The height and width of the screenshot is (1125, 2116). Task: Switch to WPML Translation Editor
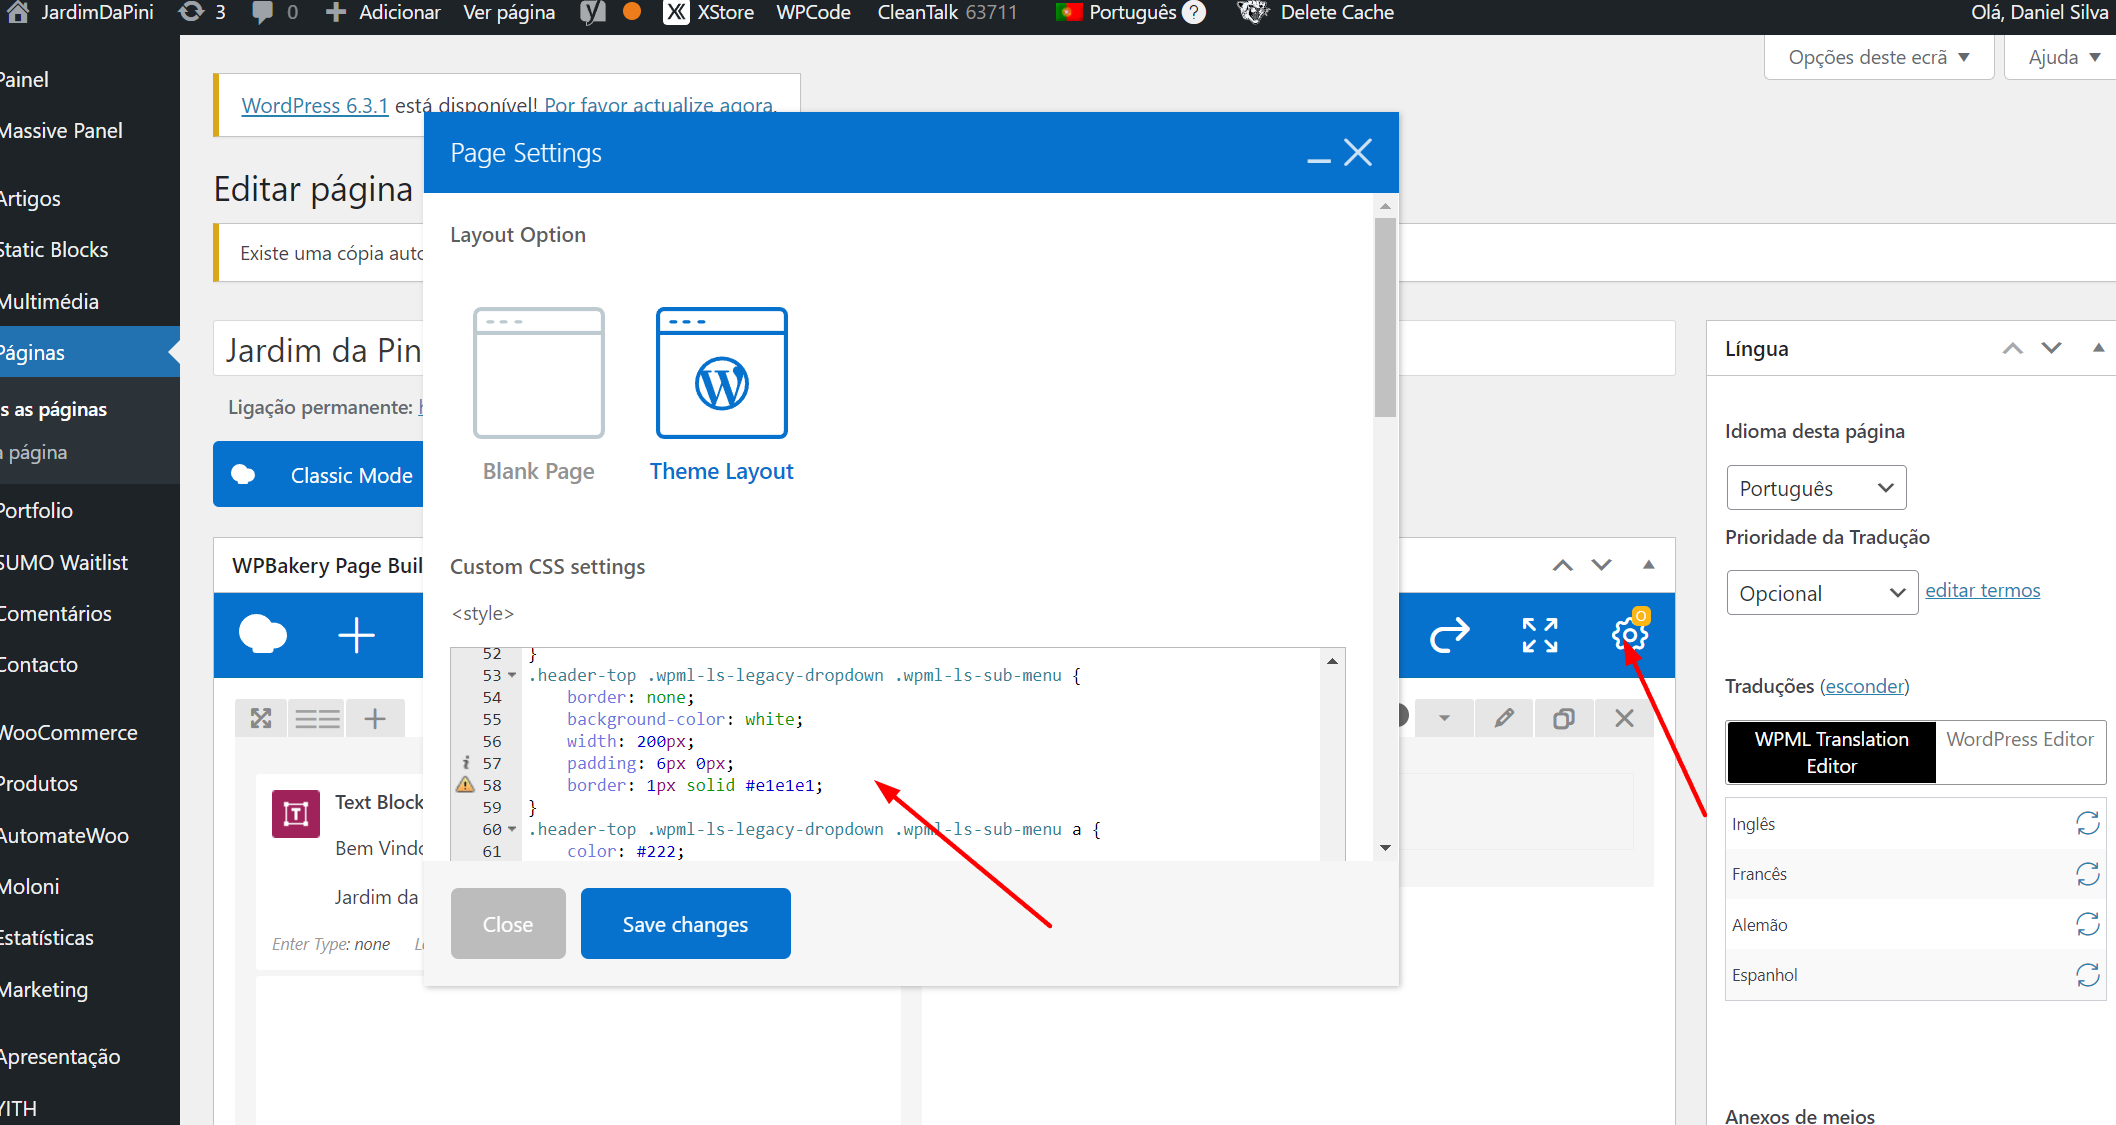[x=1831, y=752]
